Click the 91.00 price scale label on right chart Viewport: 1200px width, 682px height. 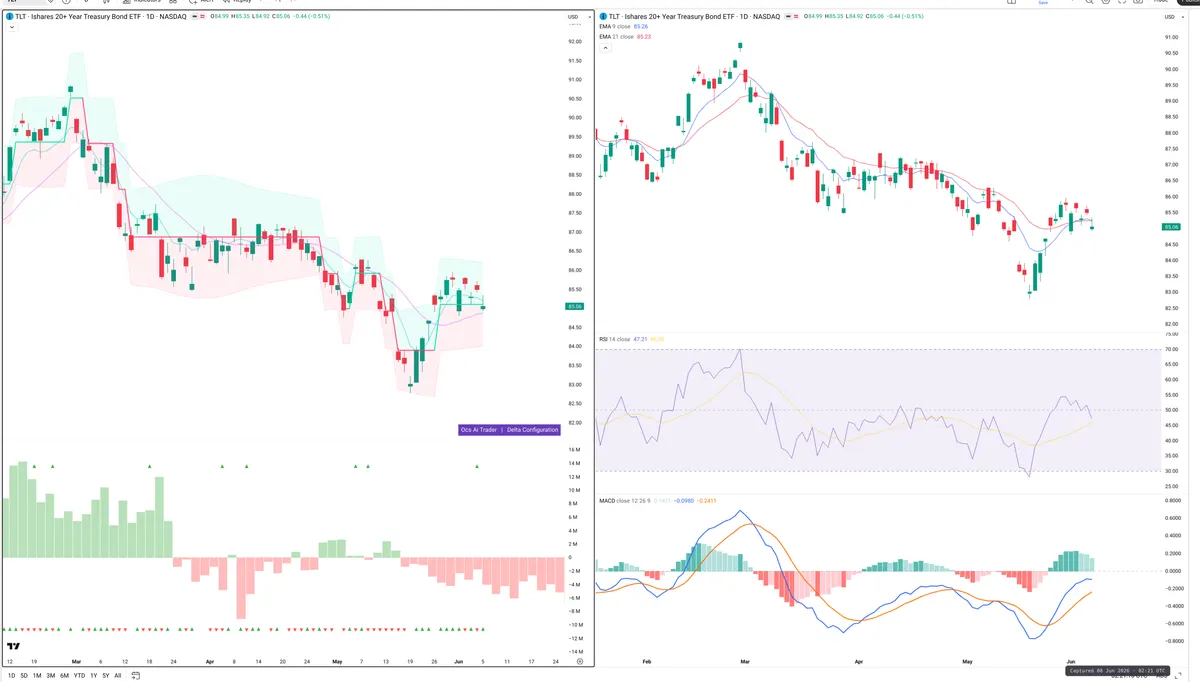pyautogui.click(x=1170, y=38)
